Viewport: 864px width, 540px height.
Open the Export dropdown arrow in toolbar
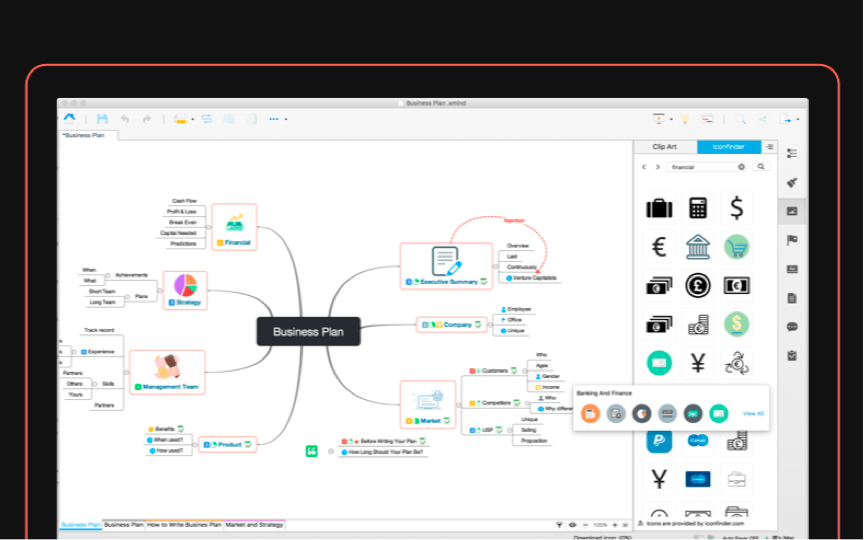point(797,119)
